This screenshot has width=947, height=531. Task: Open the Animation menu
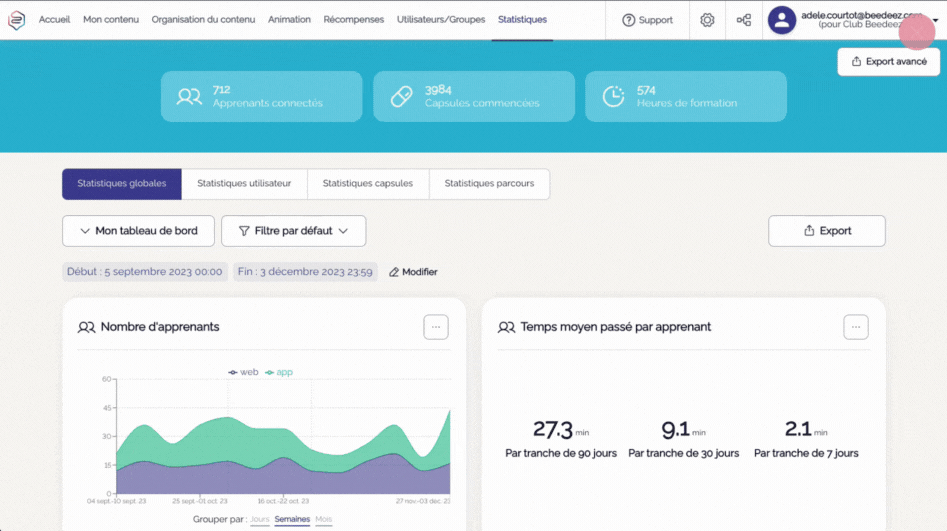[289, 20]
